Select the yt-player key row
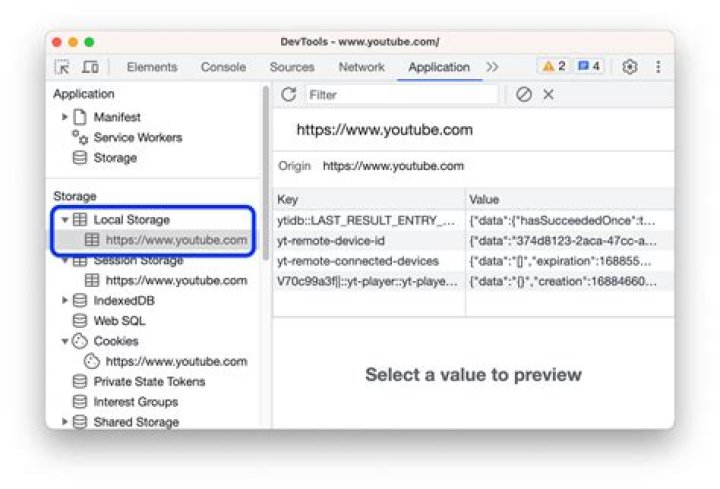This screenshot has height=489, width=720. tap(369, 281)
